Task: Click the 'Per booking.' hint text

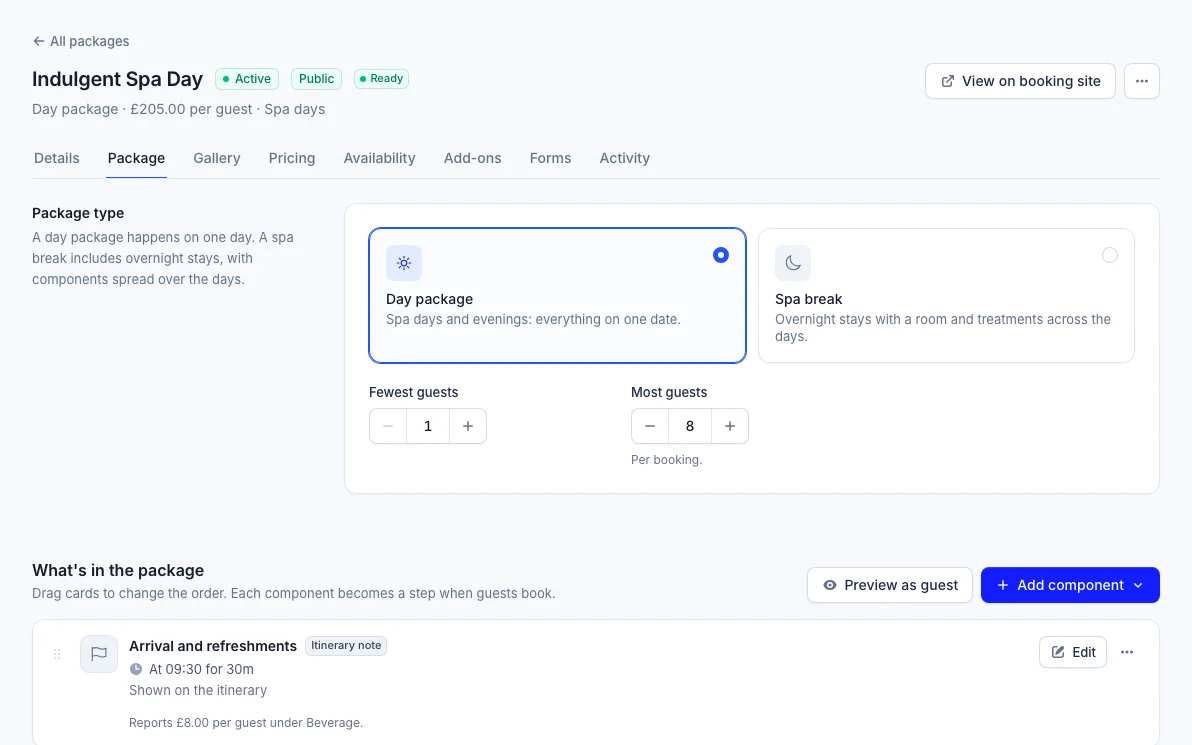Action: coord(667,460)
